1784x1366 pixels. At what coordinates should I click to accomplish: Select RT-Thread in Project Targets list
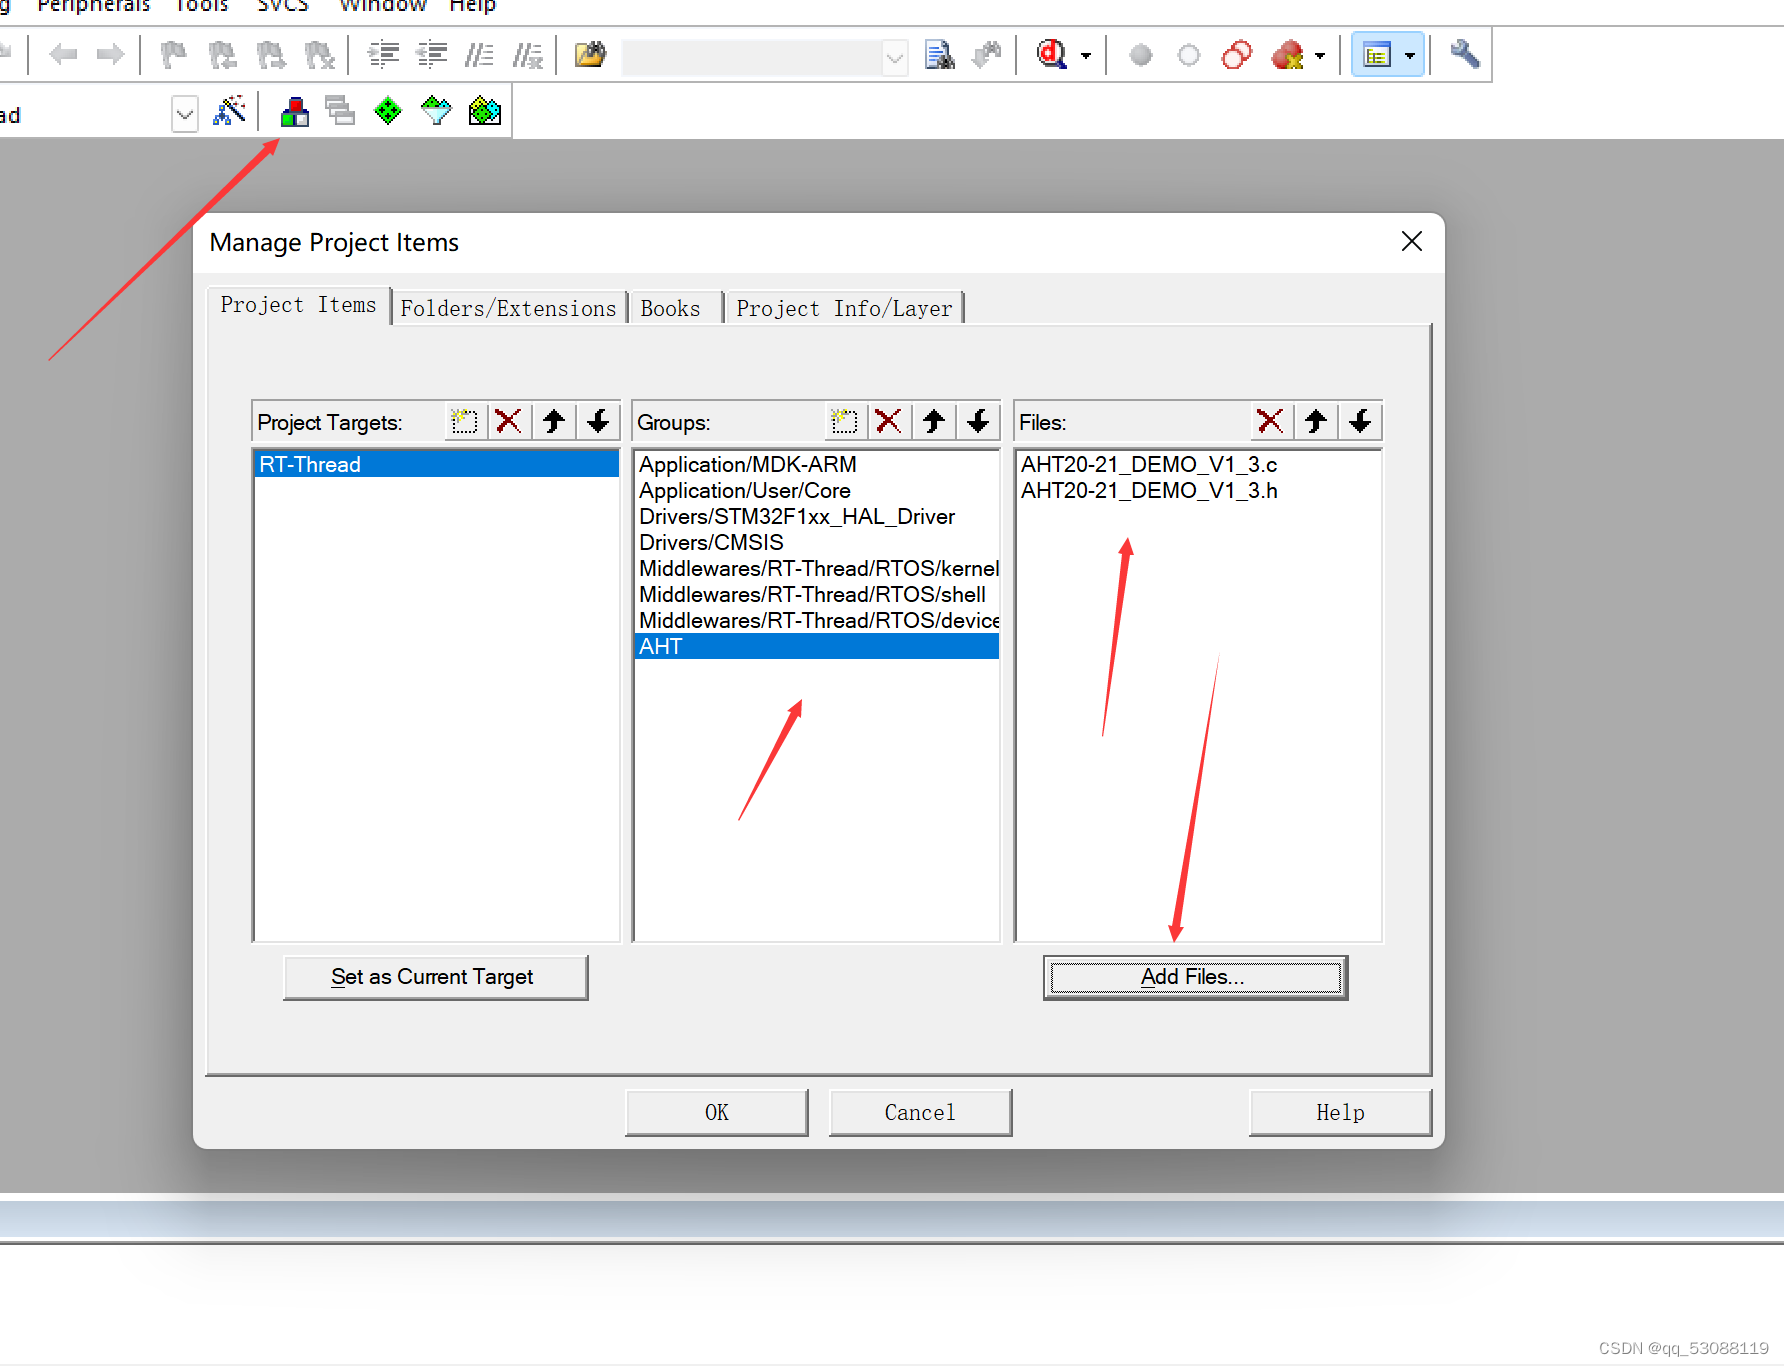click(437, 464)
